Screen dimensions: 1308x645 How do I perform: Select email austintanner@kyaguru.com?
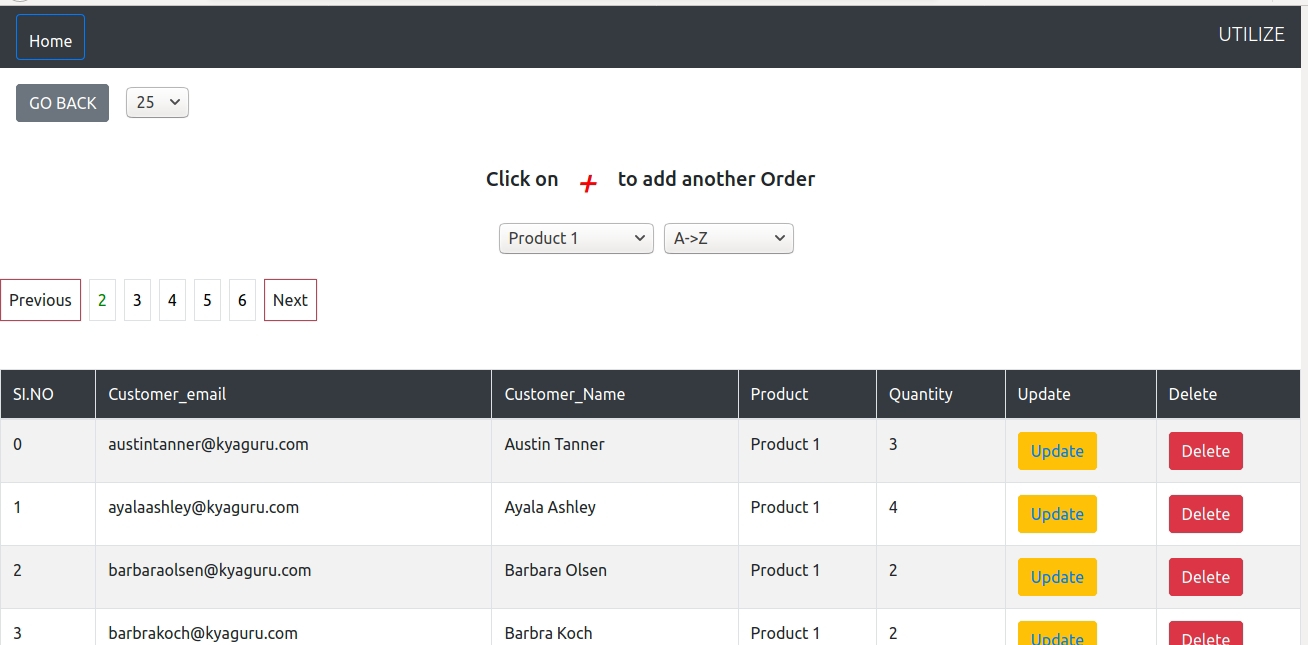click(208, 444)
